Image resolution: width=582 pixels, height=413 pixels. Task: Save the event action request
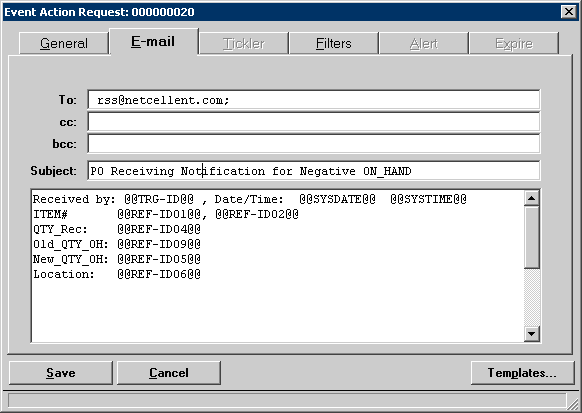61,373
